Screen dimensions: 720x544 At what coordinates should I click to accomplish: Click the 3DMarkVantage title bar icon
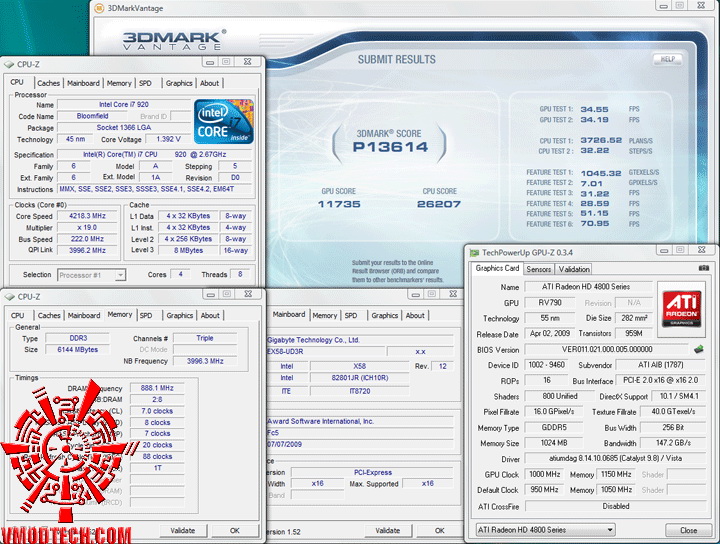click(99, 8)
